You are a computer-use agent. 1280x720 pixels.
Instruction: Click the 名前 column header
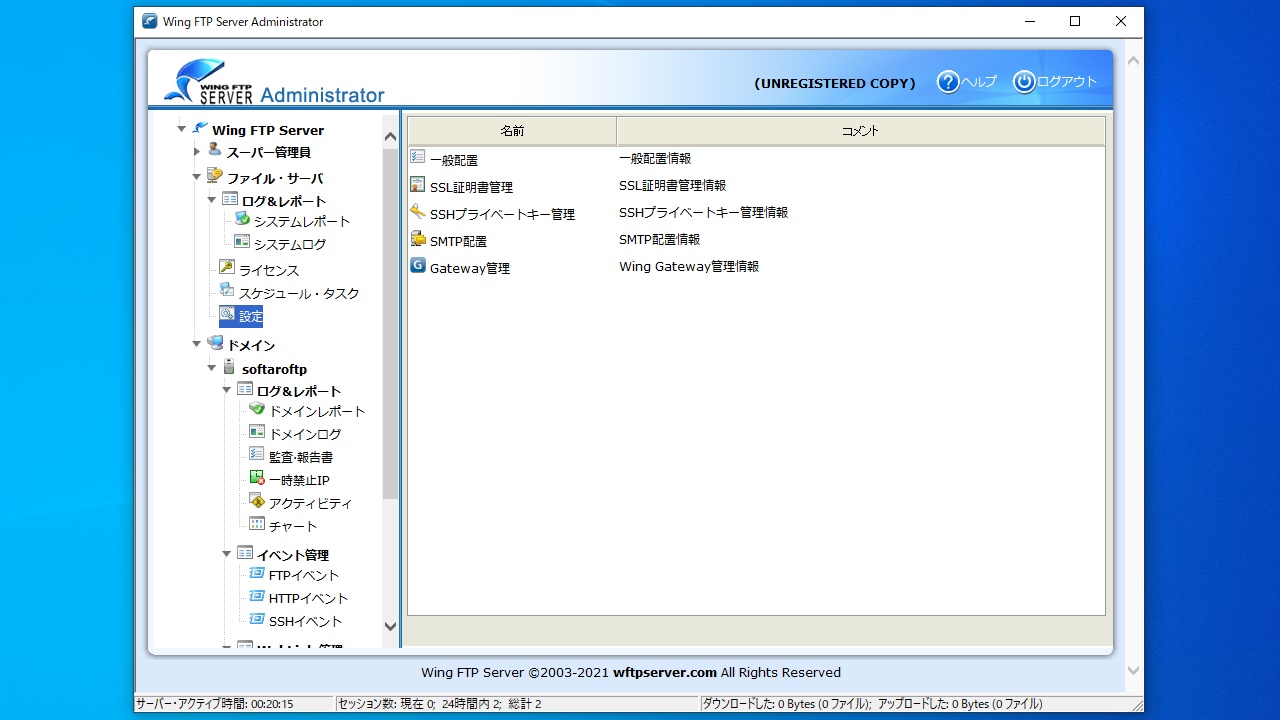point(512,131)
